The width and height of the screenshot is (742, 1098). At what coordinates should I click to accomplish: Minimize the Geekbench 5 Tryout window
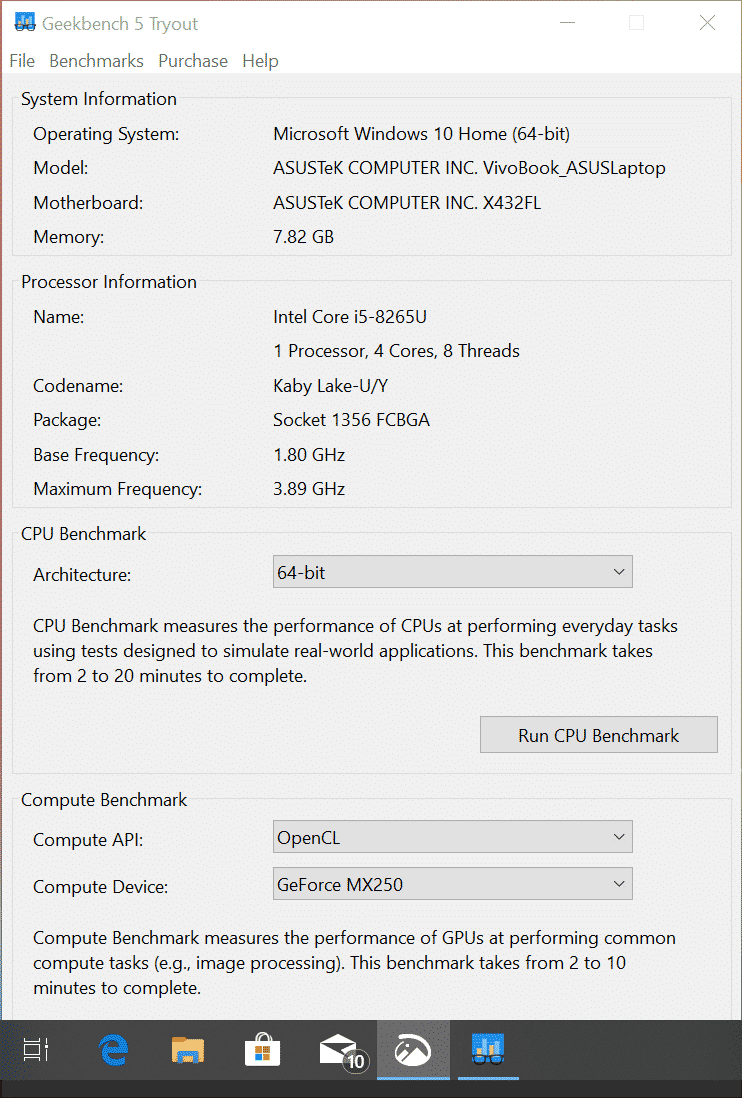567,24
